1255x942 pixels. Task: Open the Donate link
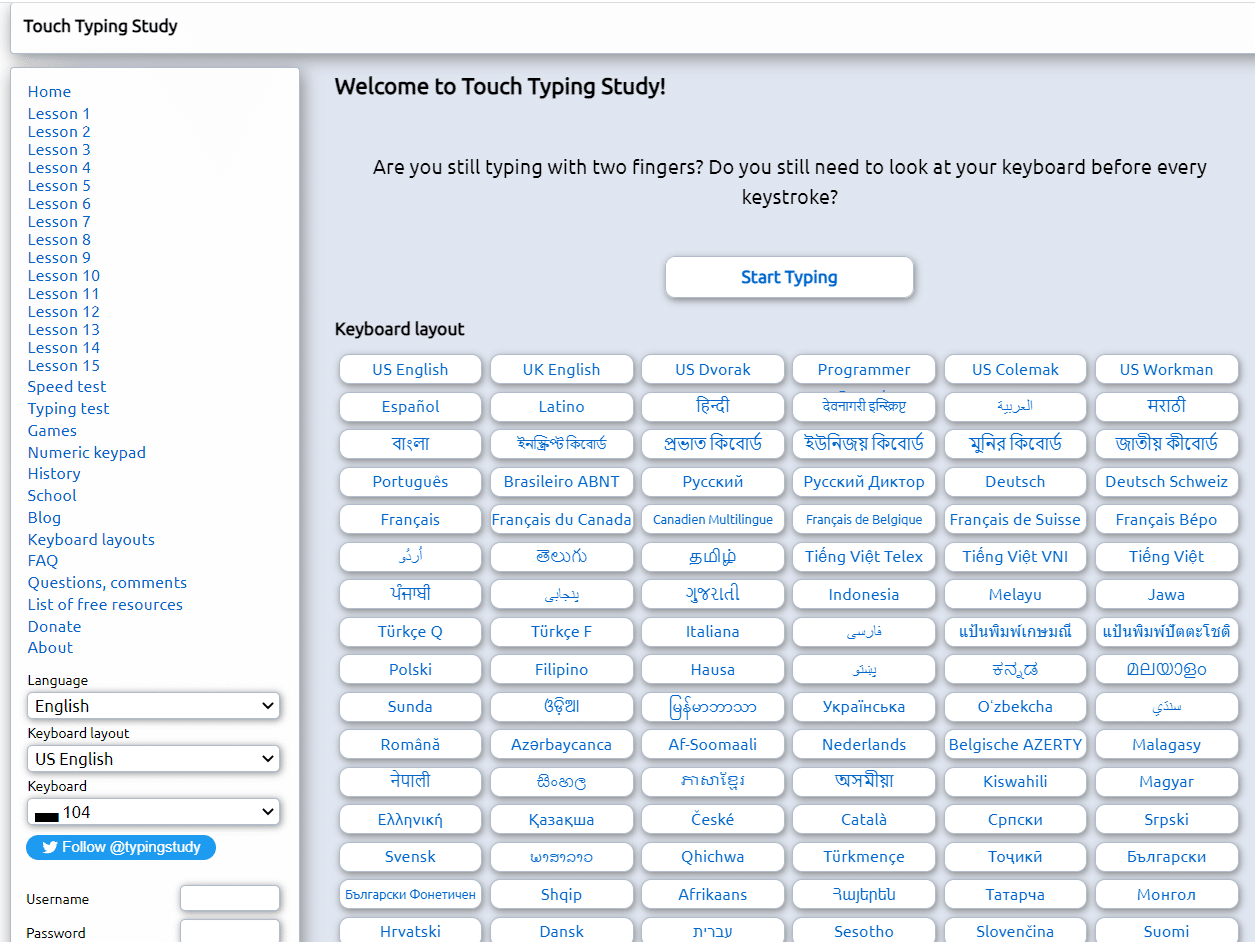point(54,627)
